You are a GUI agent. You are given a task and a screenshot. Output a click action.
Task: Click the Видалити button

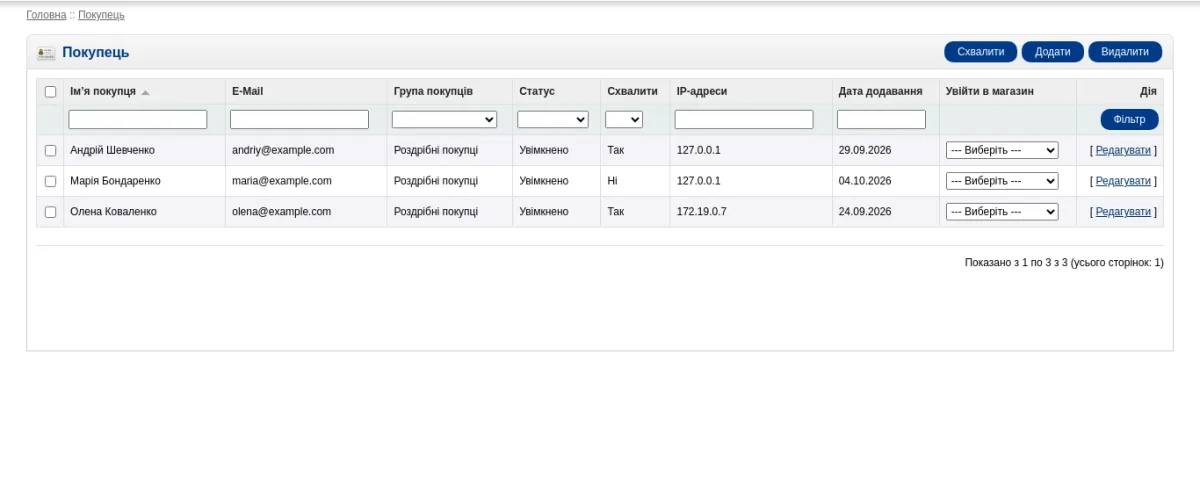point(1125,52)
